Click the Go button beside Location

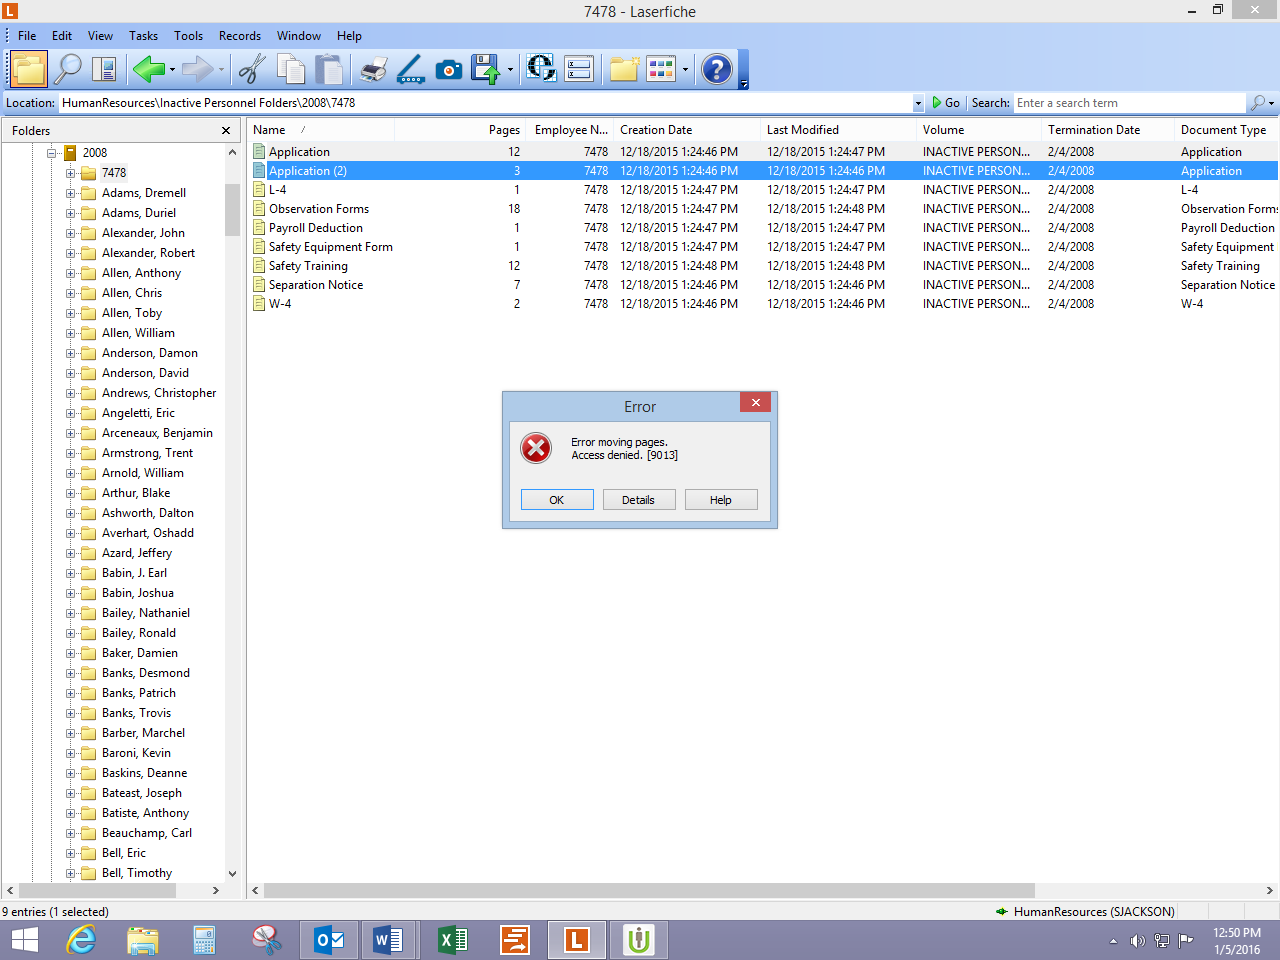(945, 103)
